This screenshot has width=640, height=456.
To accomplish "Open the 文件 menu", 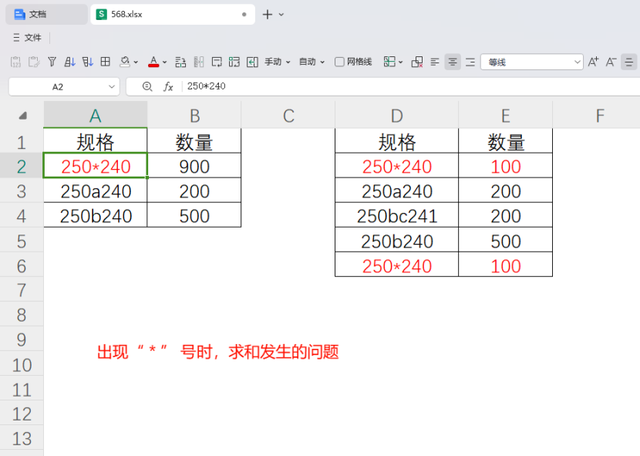I will click(x=27, y=38).
